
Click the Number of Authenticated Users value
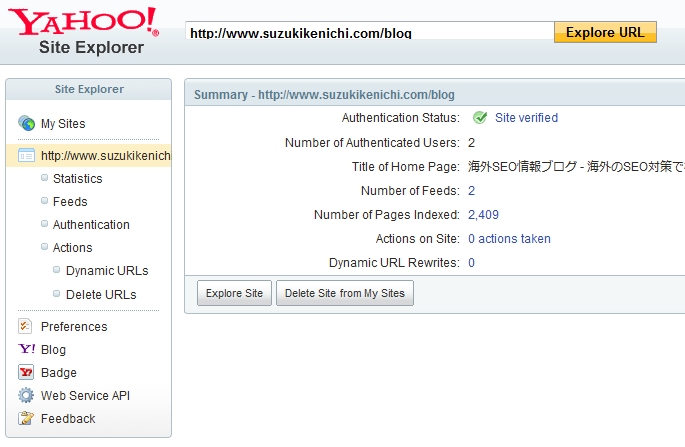coord(471,142)
